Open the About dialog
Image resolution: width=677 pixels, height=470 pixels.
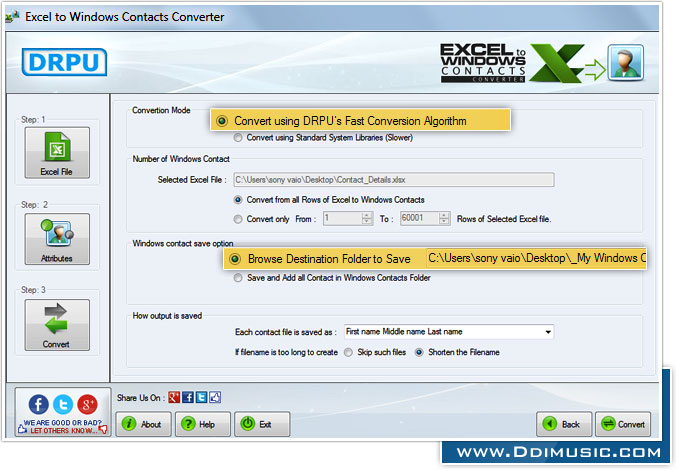coord(143,424)
